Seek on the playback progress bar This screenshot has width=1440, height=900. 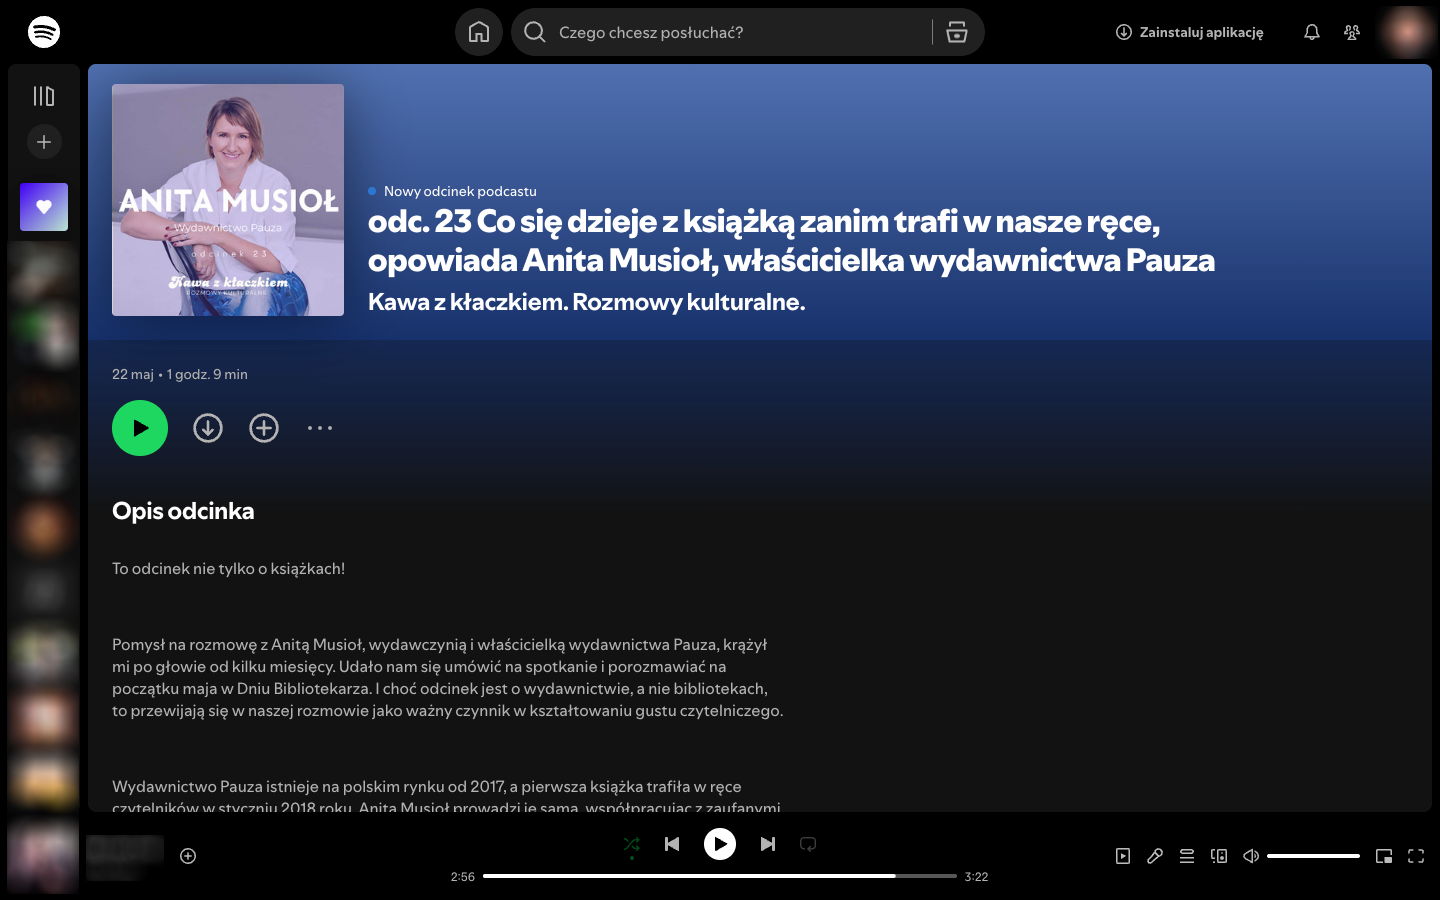pos(720,876)
